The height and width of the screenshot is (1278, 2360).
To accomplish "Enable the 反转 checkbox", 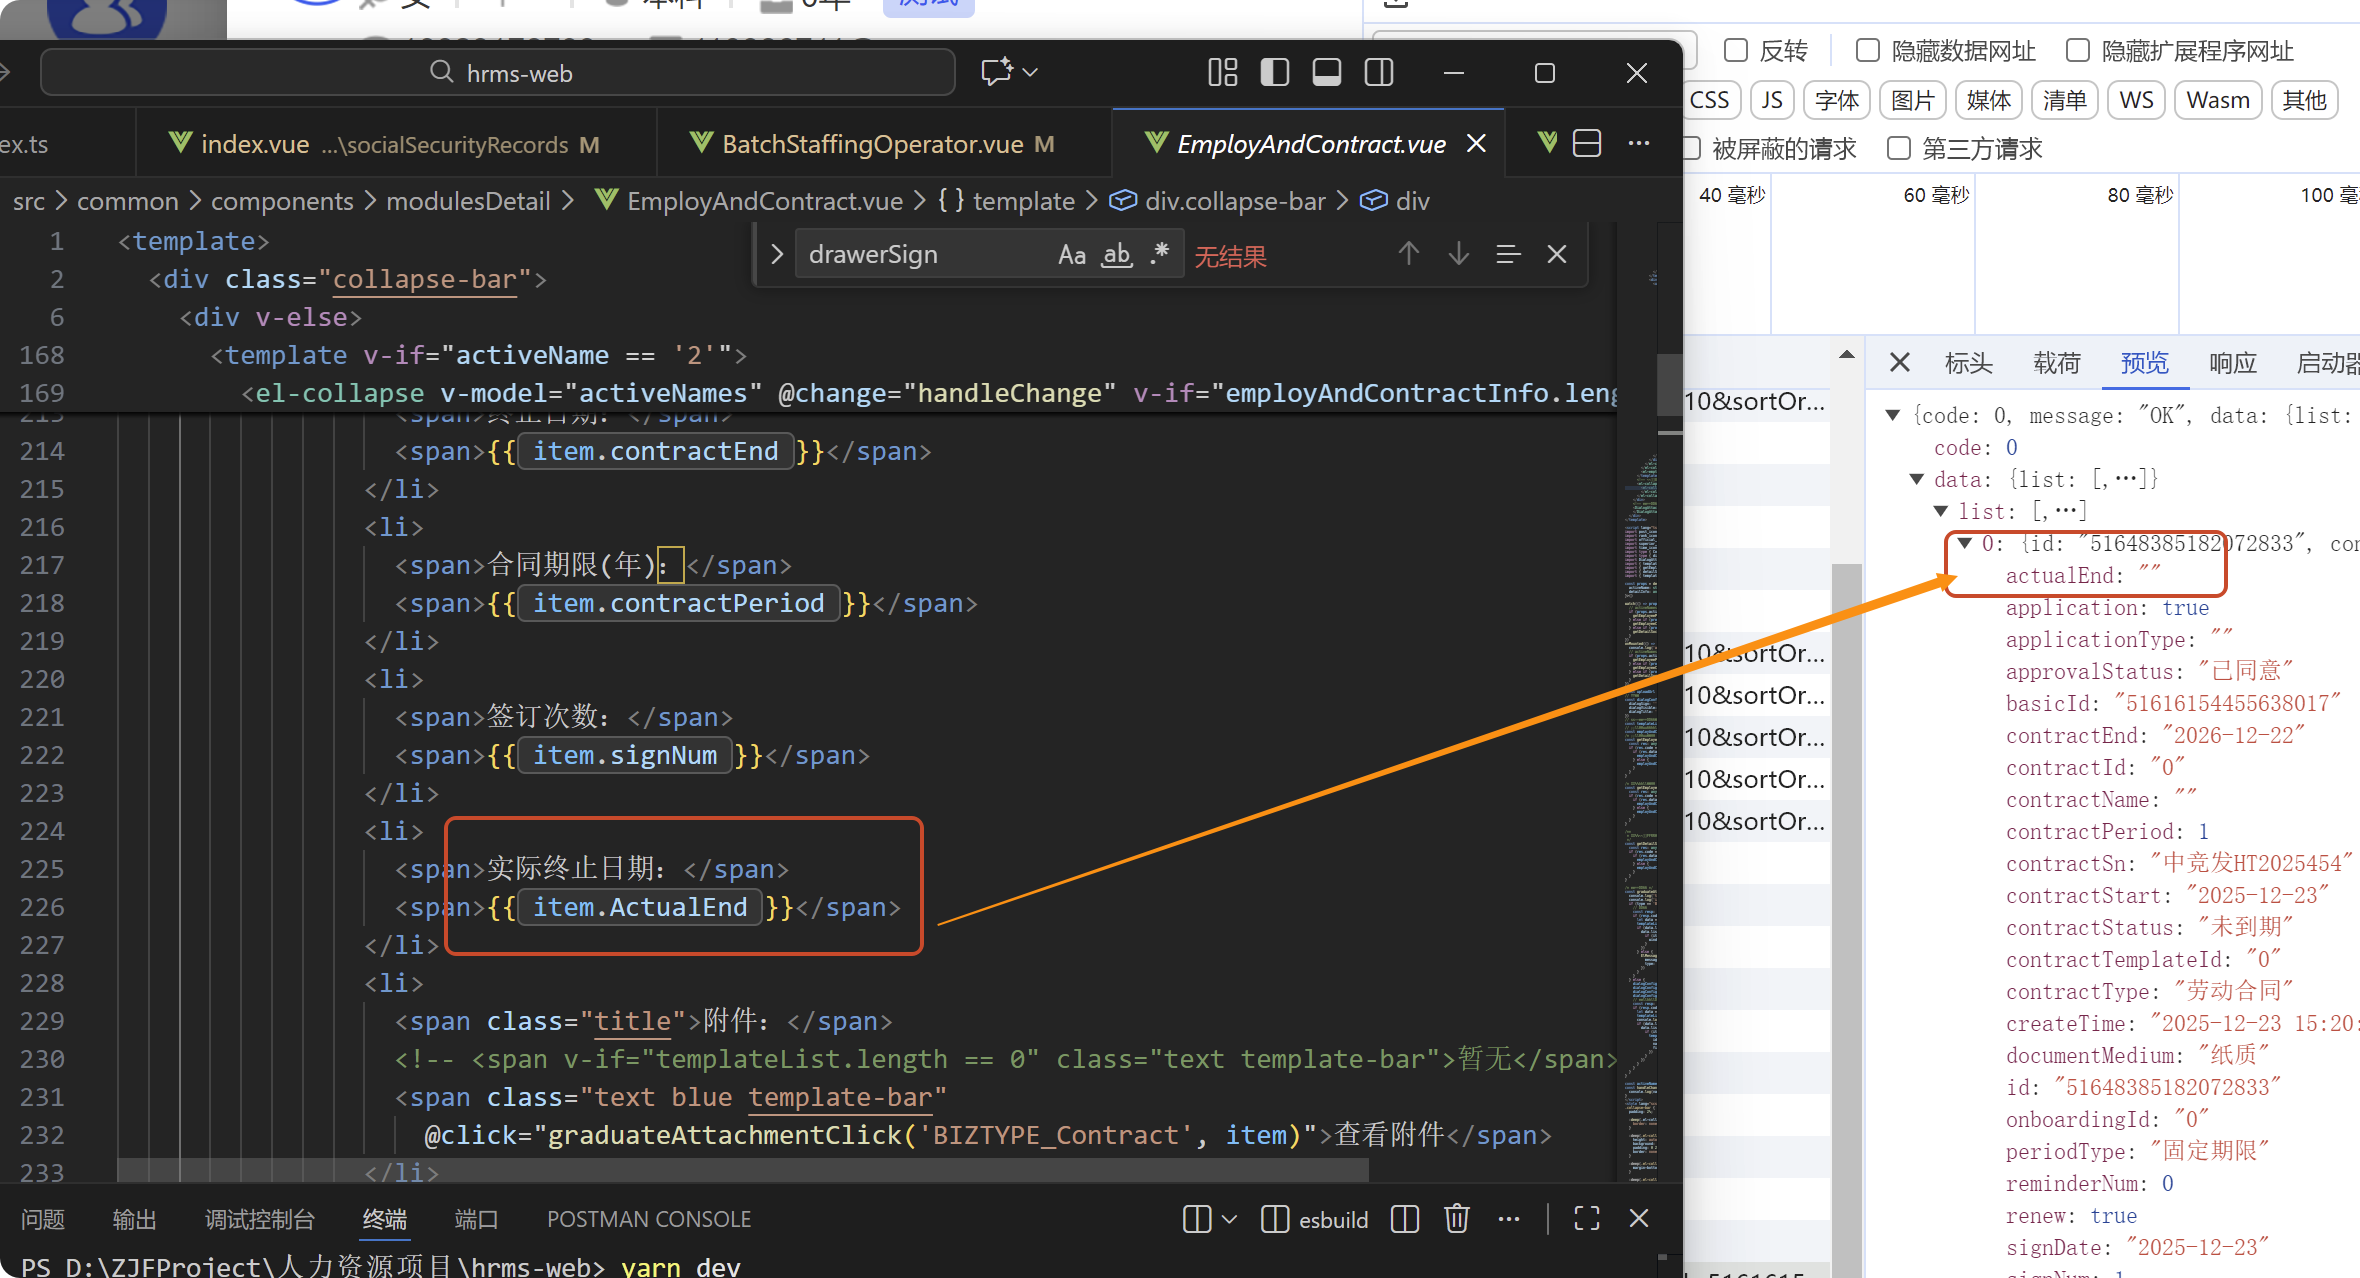I will click(1736, 50).
